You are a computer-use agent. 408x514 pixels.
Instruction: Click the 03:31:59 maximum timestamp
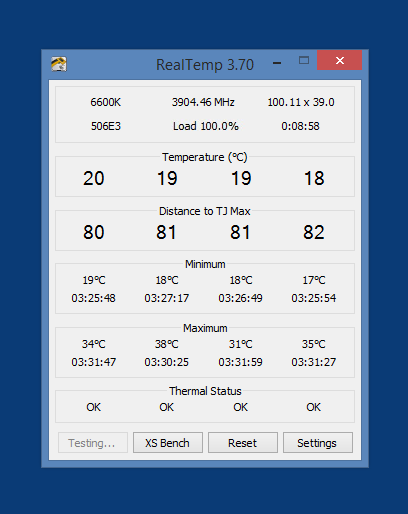[240, 362]
